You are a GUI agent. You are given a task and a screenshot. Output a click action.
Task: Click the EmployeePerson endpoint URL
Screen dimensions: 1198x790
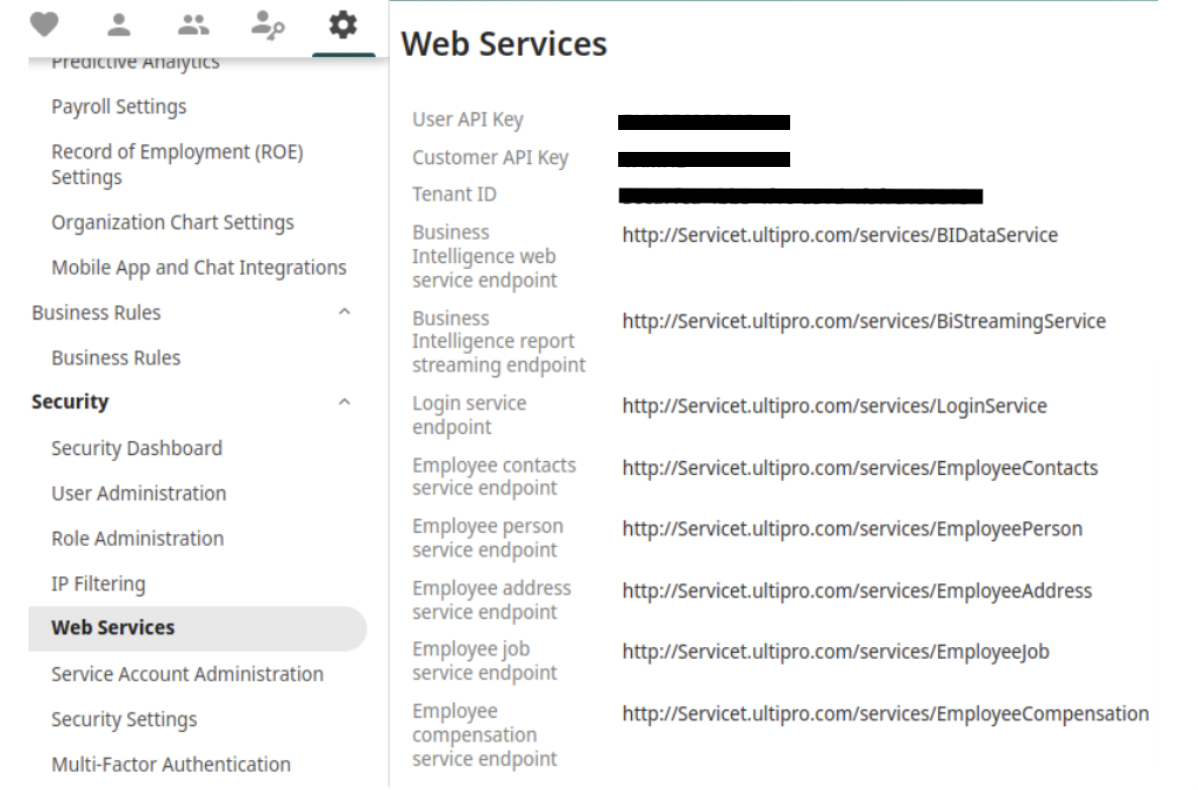coord(852,529)
